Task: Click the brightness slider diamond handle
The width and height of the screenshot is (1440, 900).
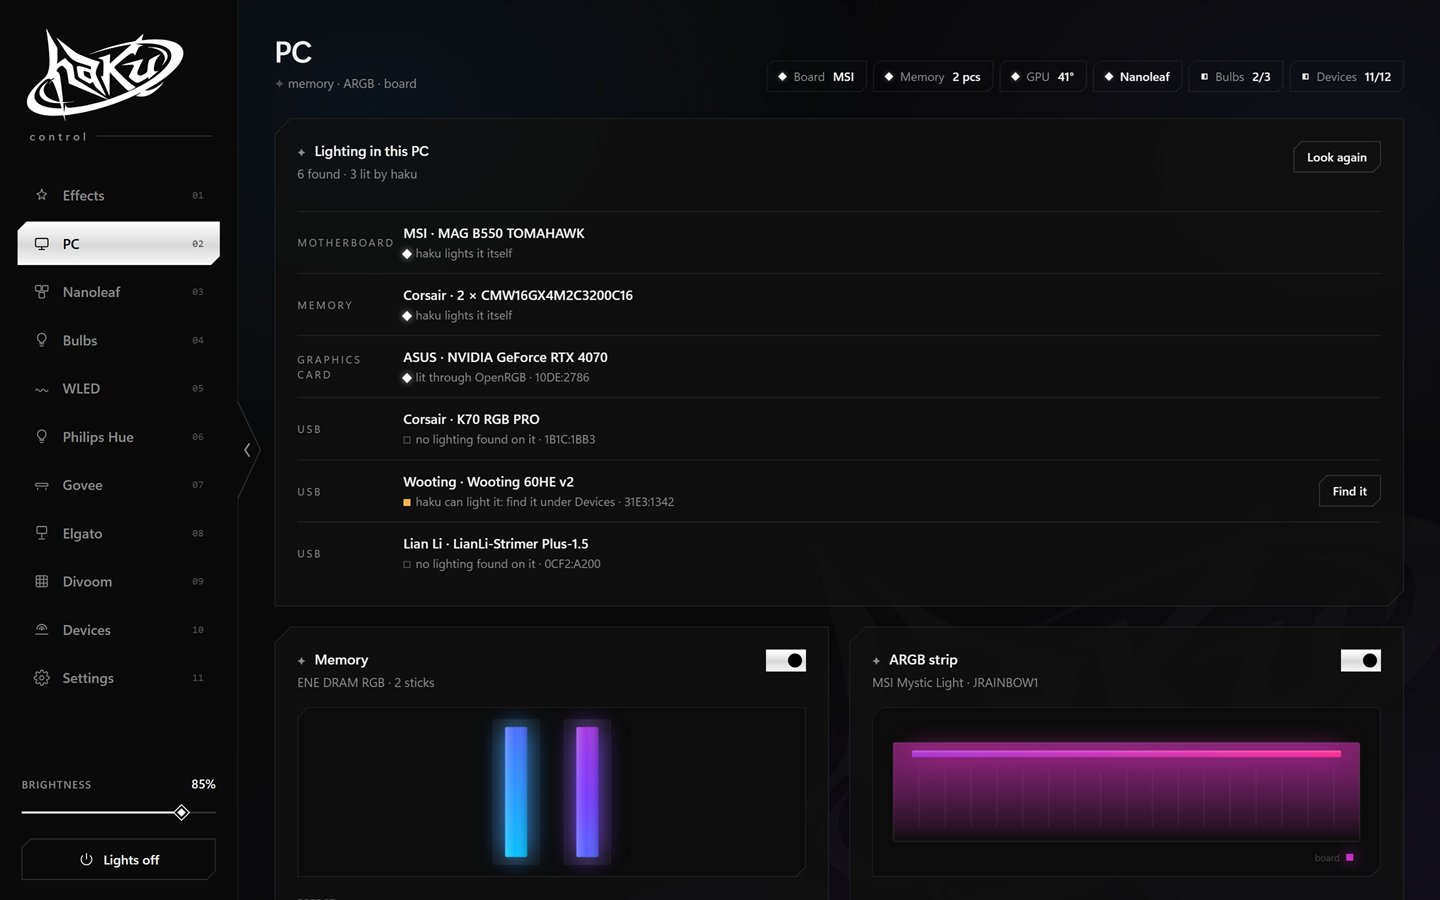Action: click(182, 812)
